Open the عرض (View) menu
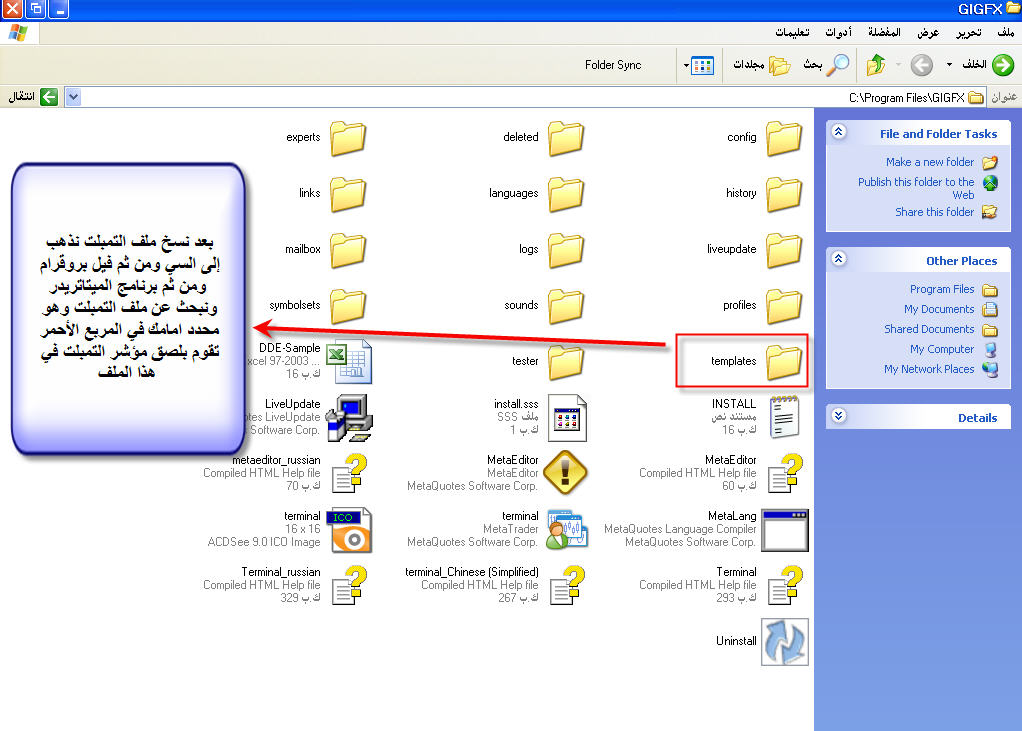This screenshot has height=731, width=1022. click(928, 32)
